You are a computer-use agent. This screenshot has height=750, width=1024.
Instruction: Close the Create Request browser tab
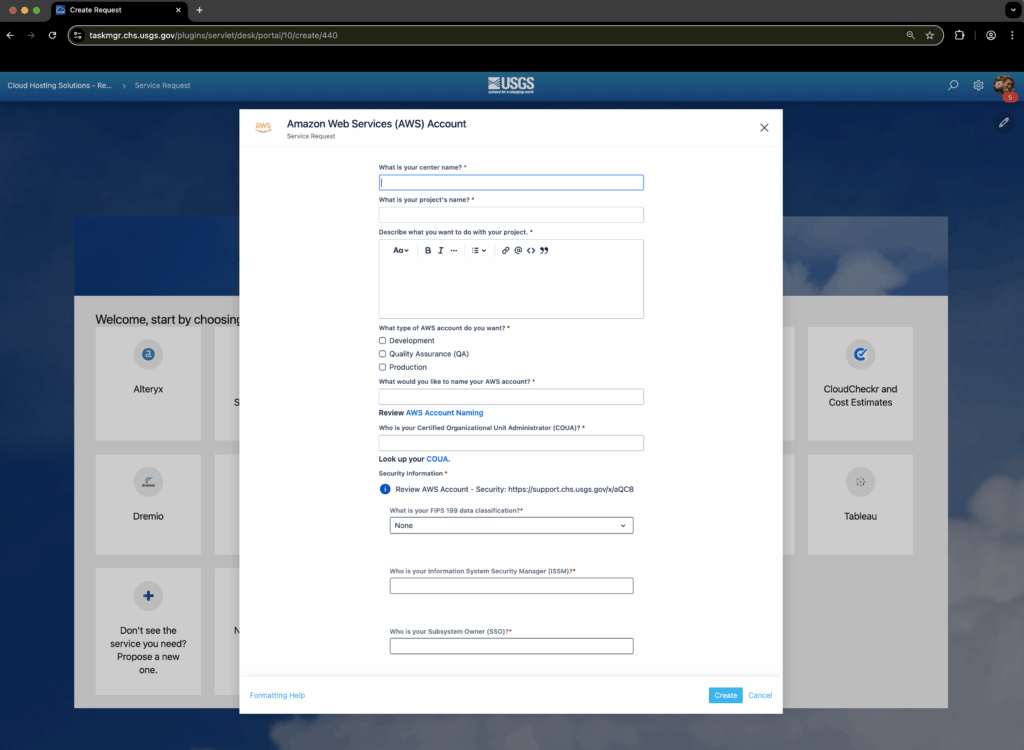pyautogui.click(x=178, y=10)
